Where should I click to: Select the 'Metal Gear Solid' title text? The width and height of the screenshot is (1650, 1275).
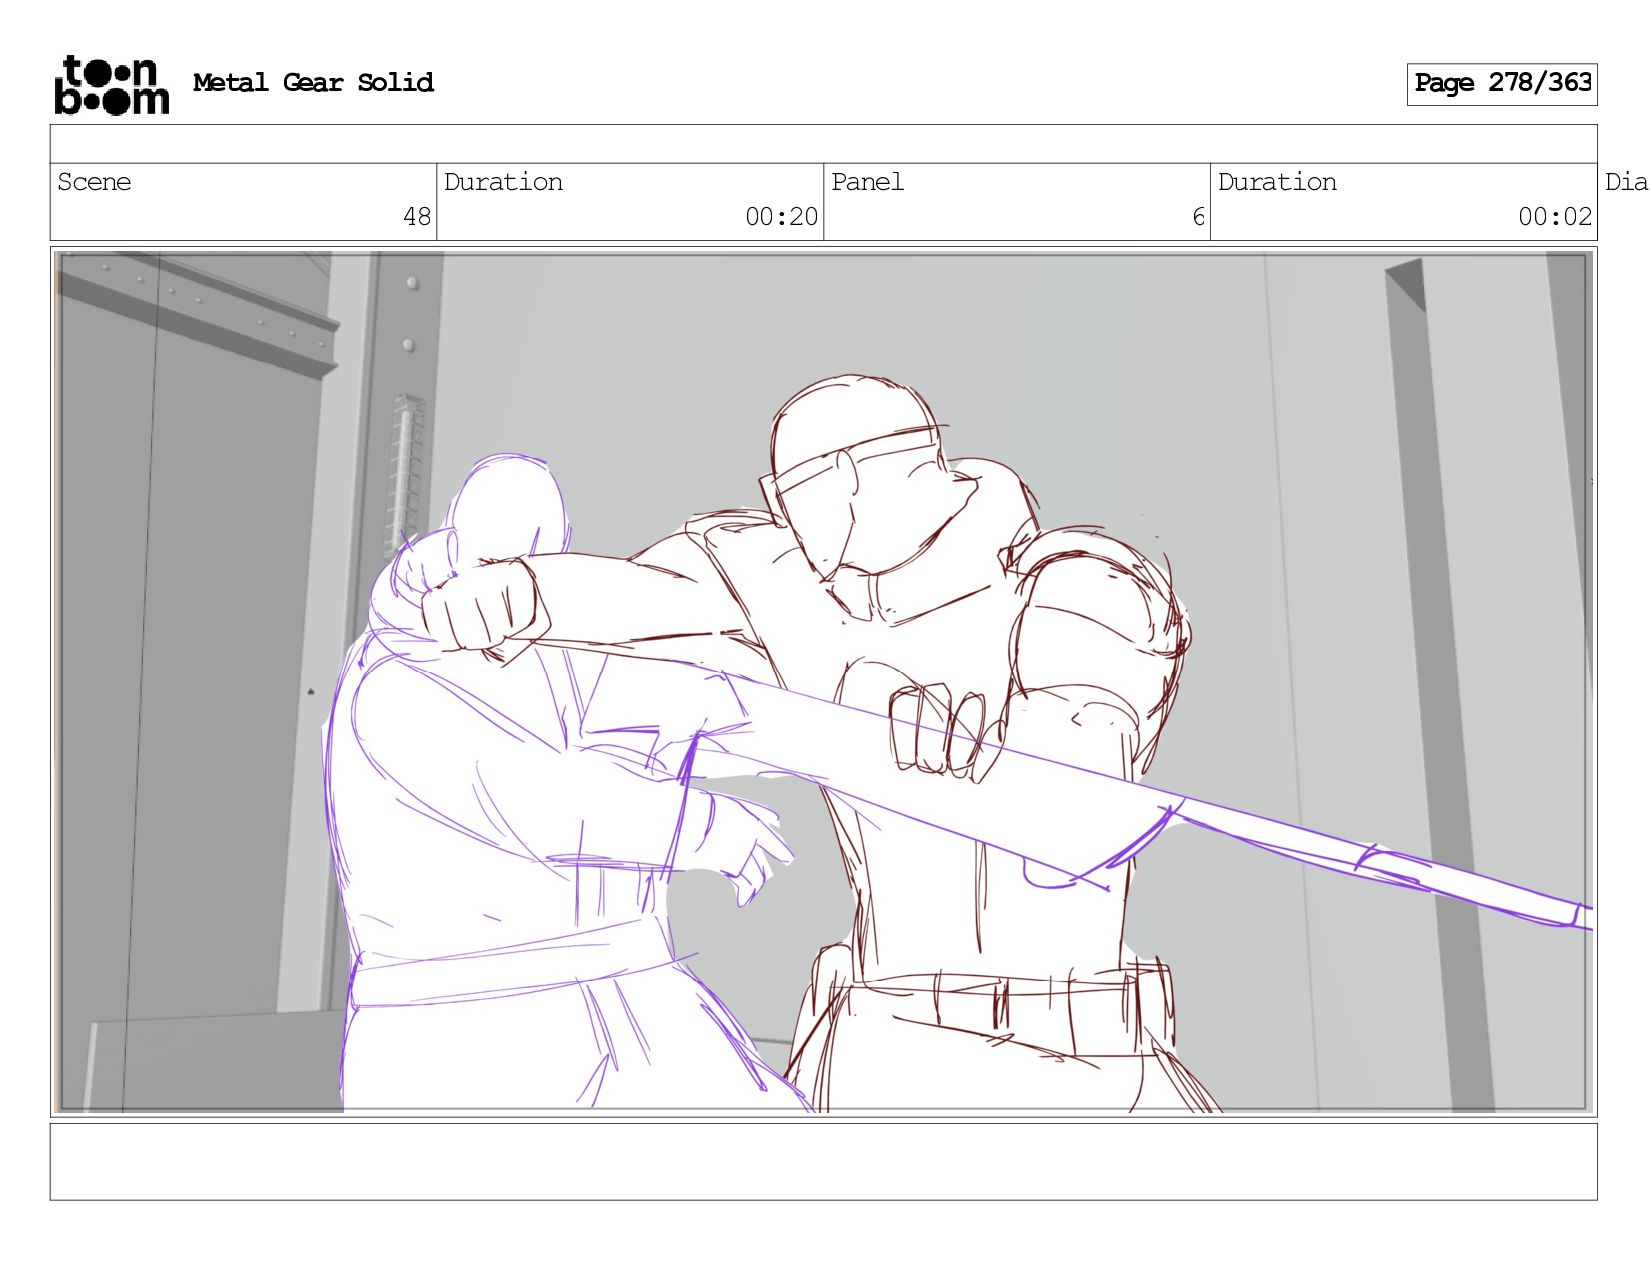tap(313, 83)
